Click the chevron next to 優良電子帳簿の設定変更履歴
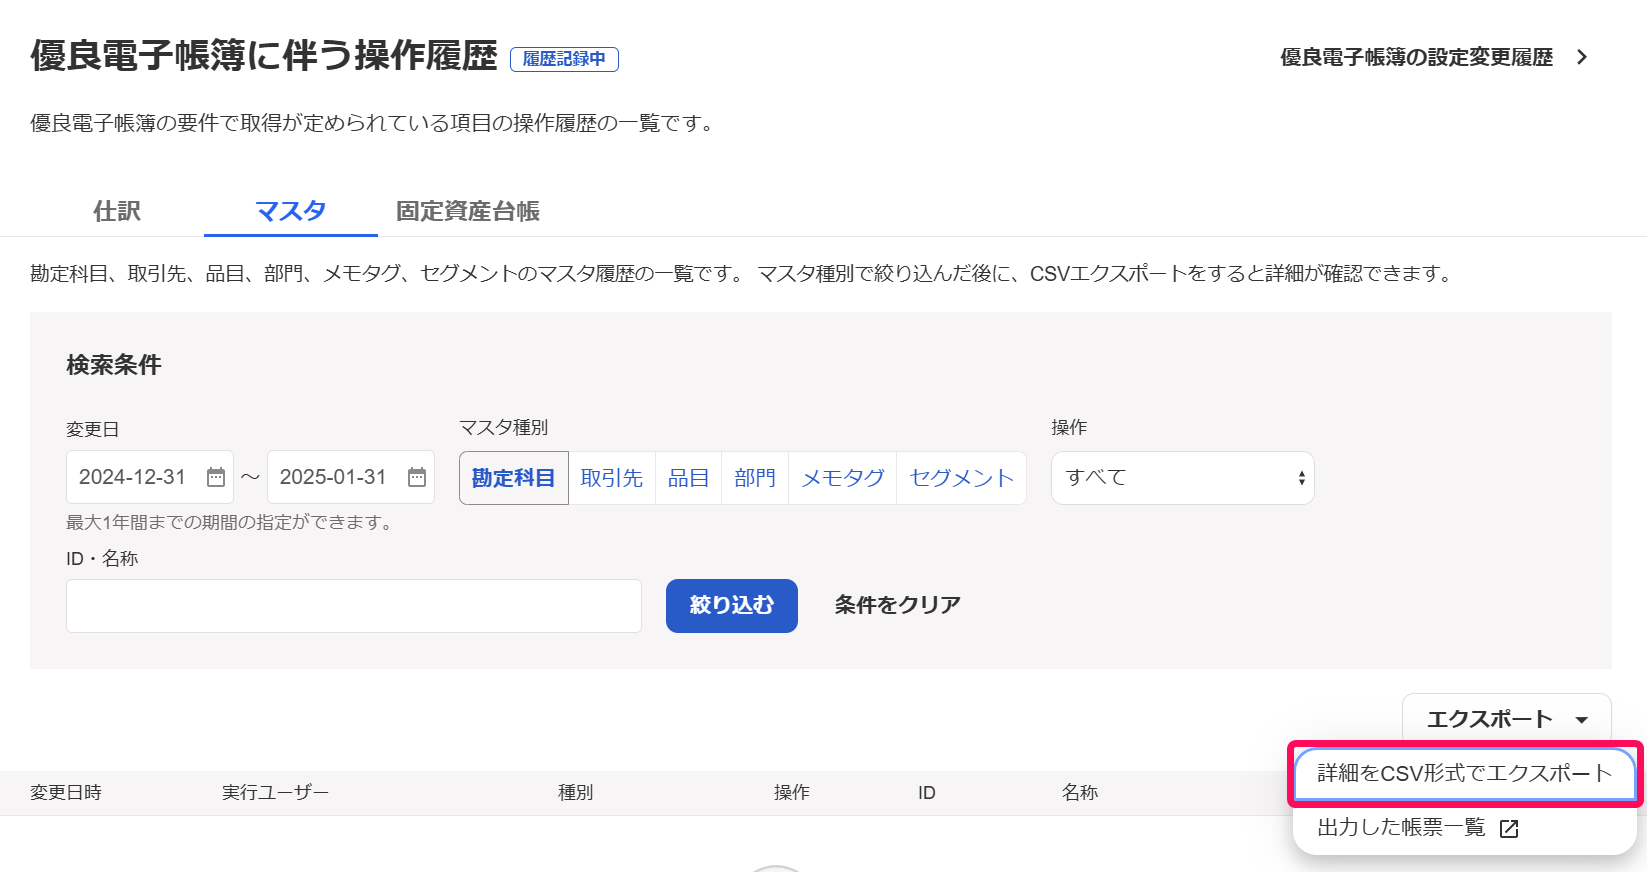1647x872 pixels. click(1582, 57)
